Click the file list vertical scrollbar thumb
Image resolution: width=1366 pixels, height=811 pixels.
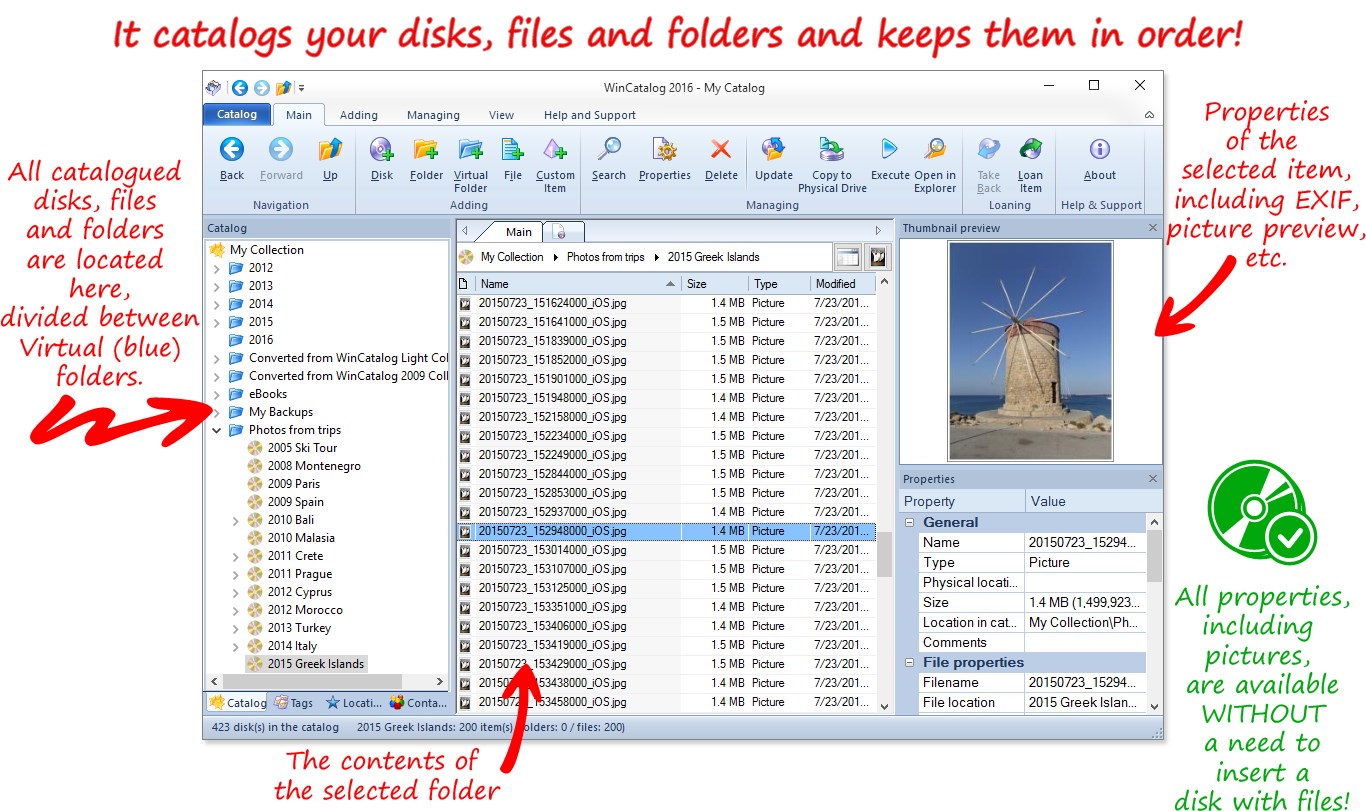(x=884, y=554)
